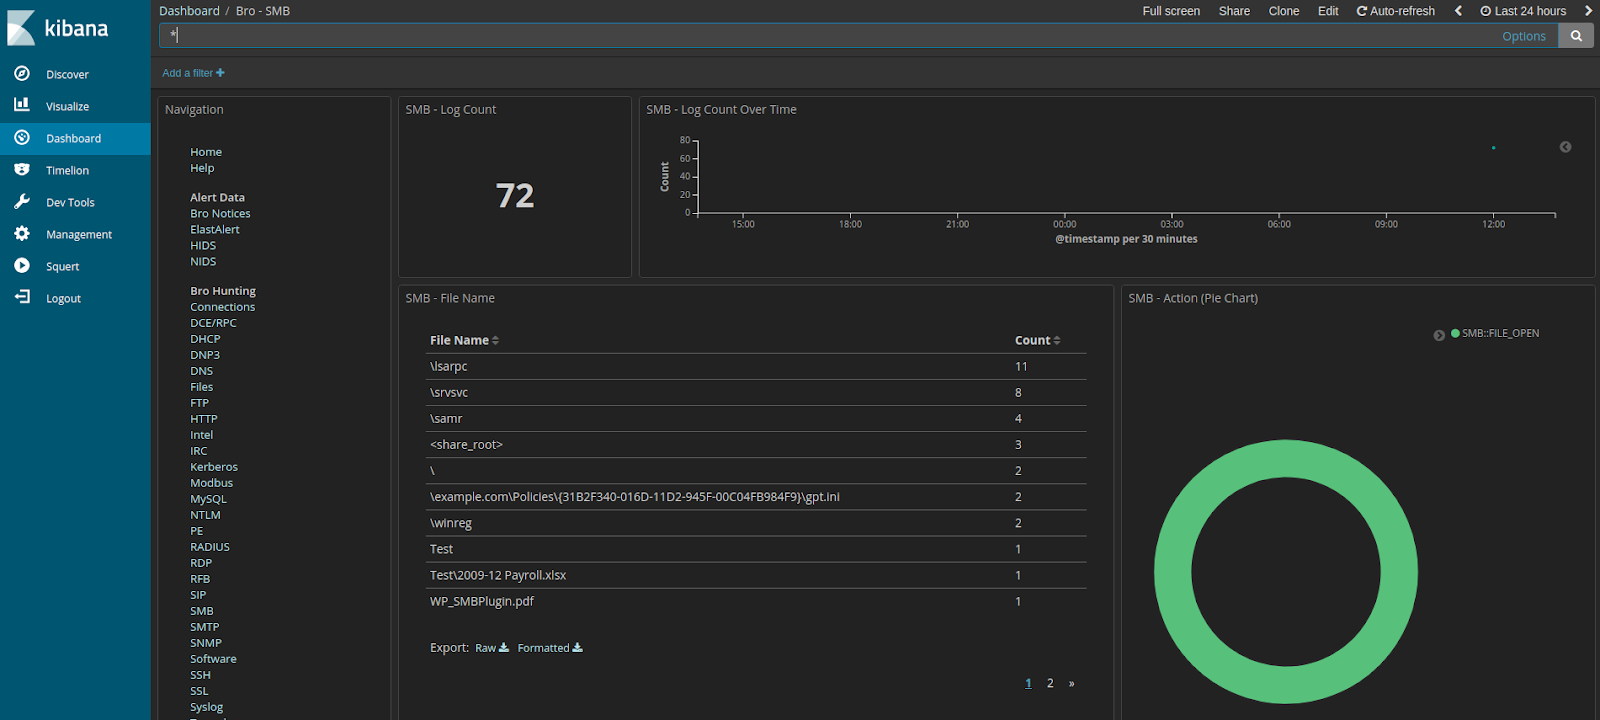Open the Squert play-circle icon
This screenshot has height=720, width=1600.
pyautogui.click(x=22, y=265)
